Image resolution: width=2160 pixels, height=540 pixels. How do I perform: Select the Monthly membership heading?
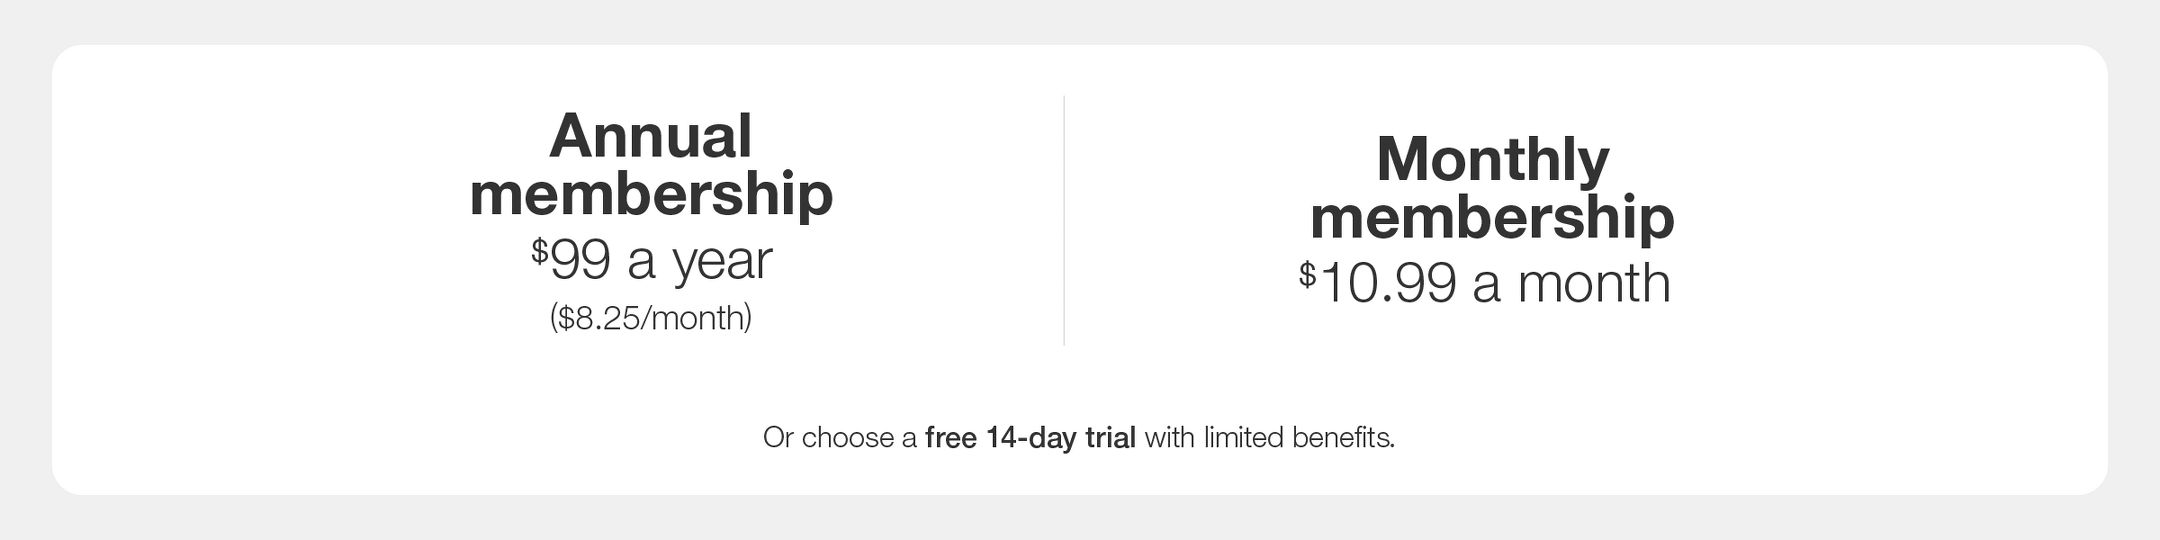tap(1492, 189)
